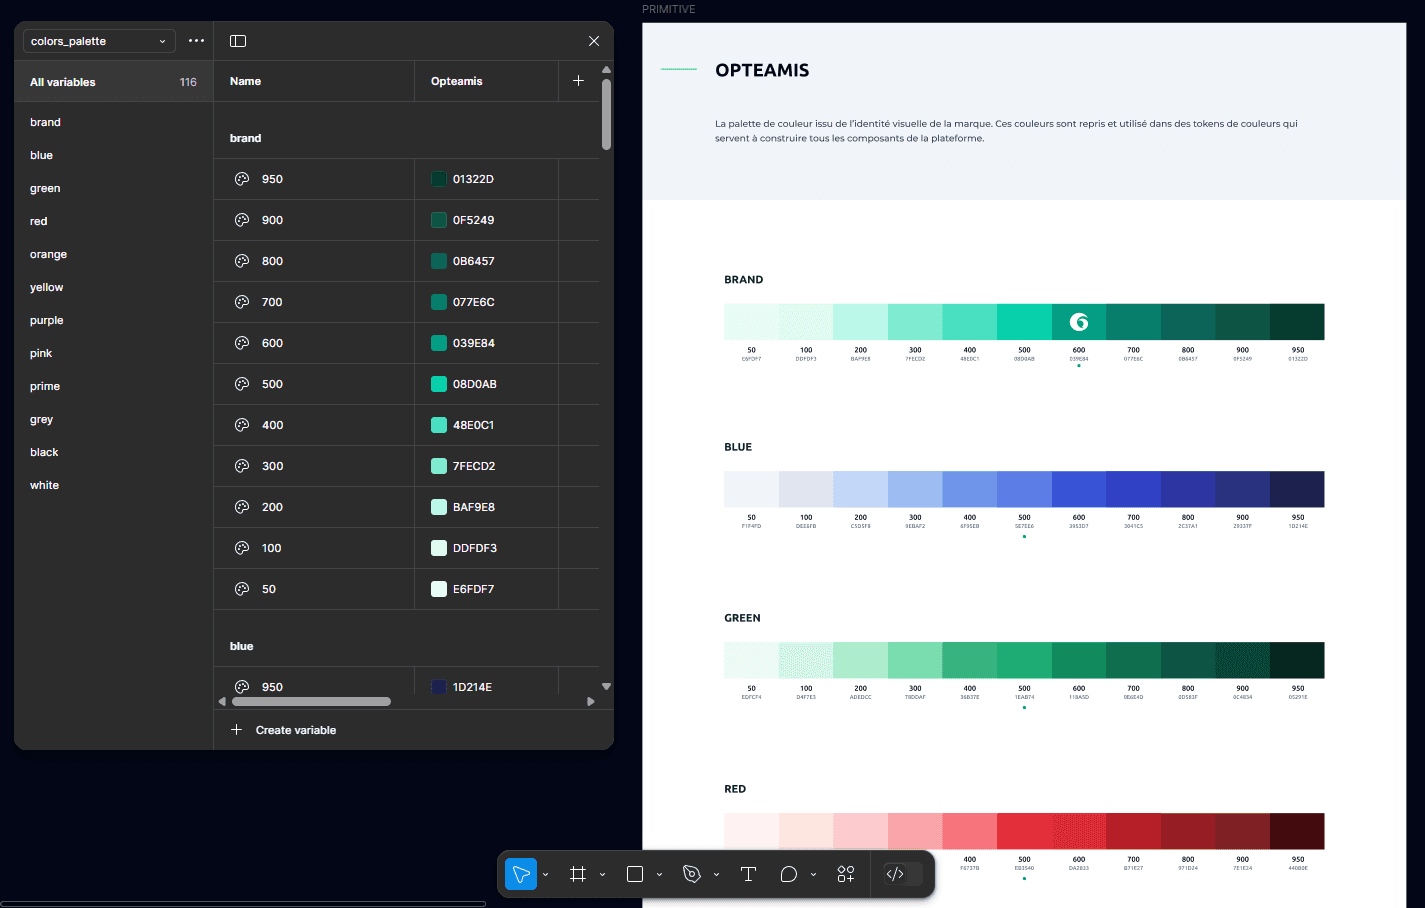Select the Move tool in toolbar
The height and width of the screenshot is (908, 1425).
coord(521,874)
